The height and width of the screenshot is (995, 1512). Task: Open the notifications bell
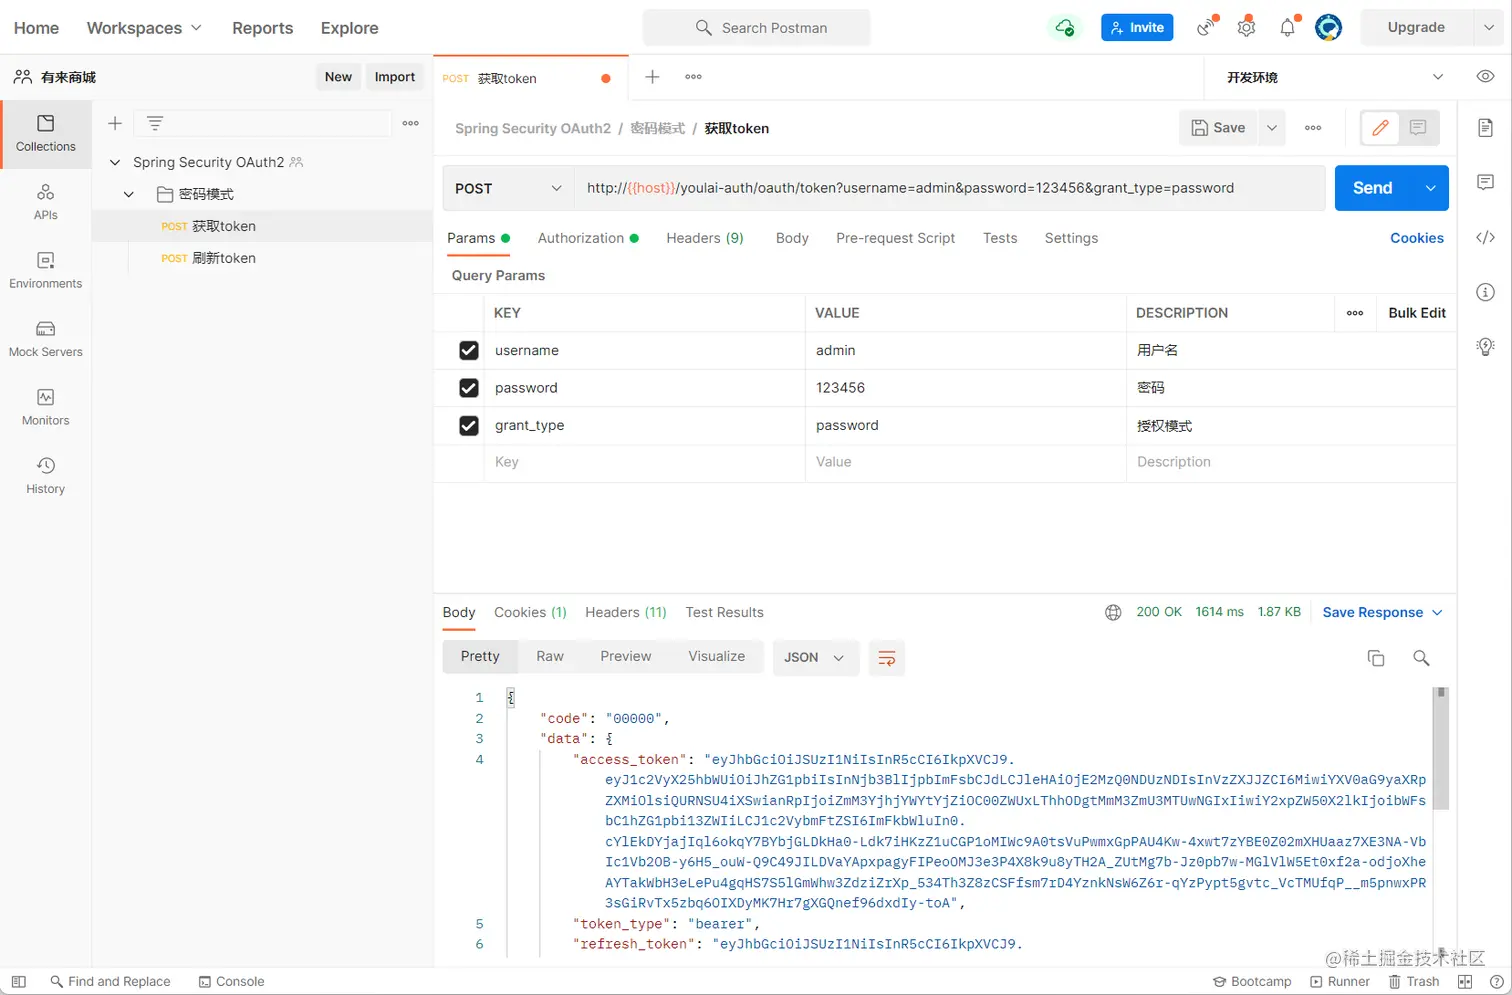pos(1288,27)
